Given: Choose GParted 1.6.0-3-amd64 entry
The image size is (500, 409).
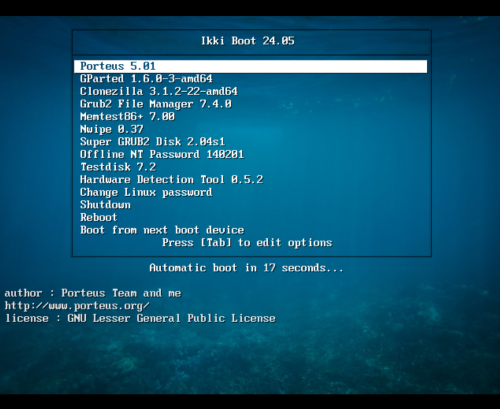Looking at the screenshot, I should [146, 79].
